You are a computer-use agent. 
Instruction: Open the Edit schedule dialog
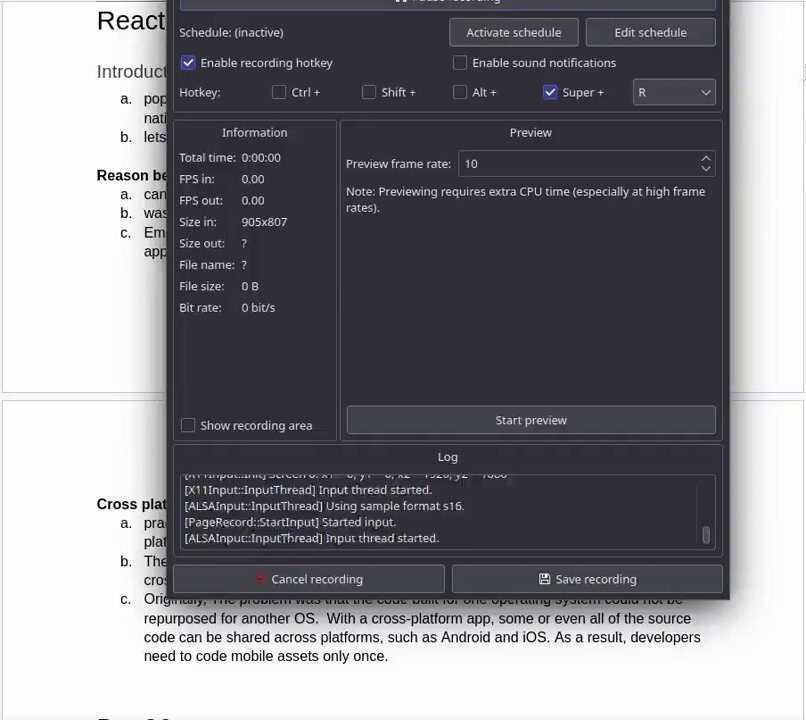650,32
